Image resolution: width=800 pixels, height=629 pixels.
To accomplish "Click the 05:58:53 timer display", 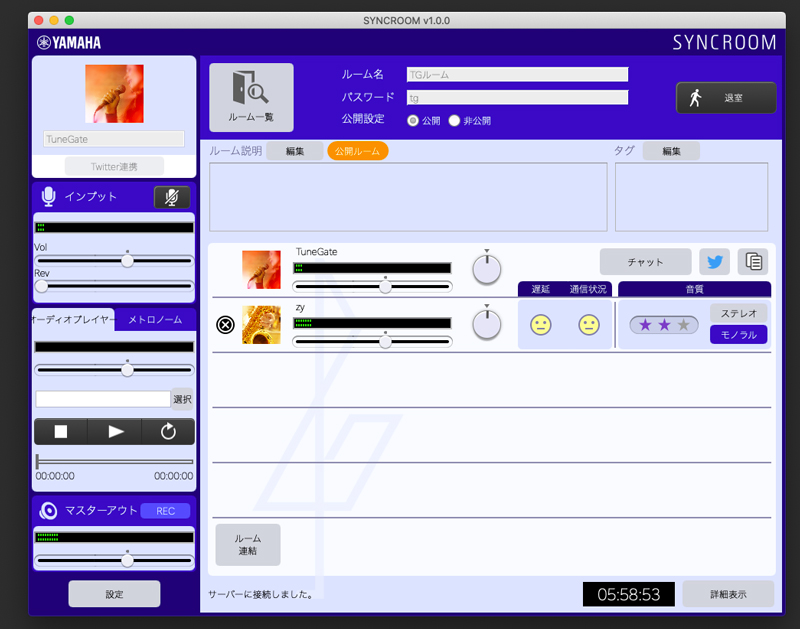I will click(629, 594).
